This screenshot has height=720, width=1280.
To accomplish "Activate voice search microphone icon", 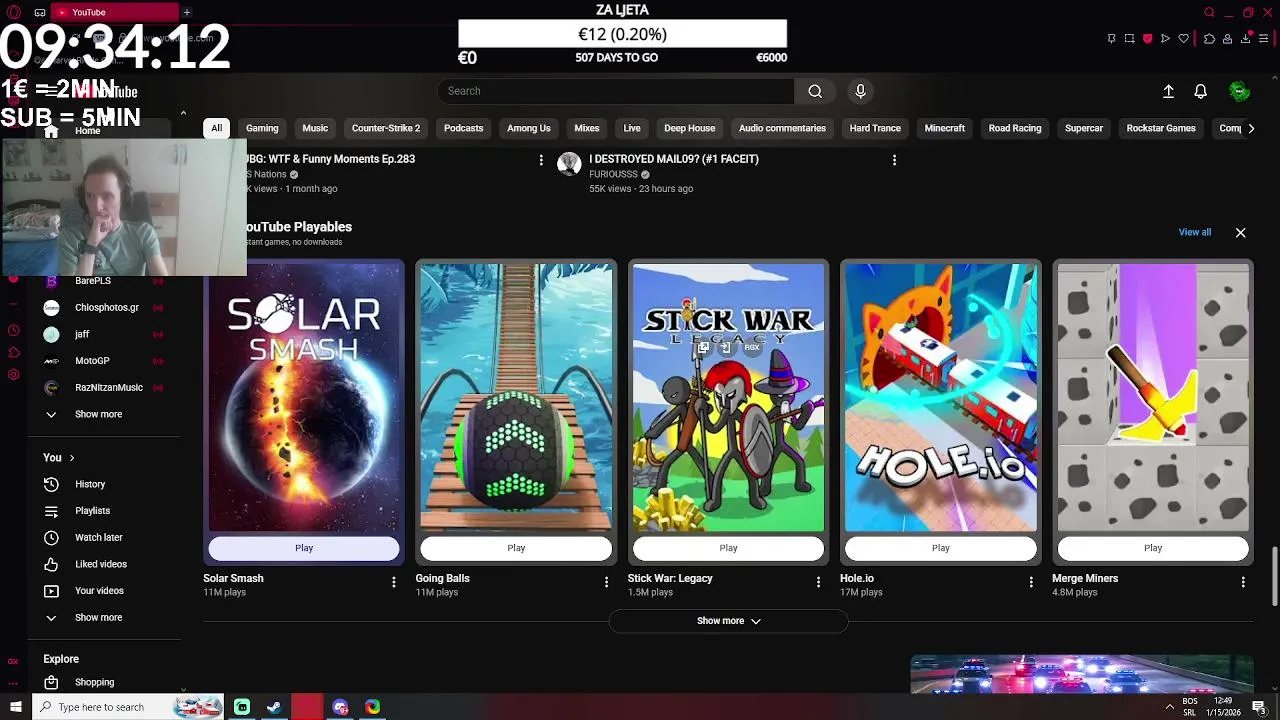I will click(860, 91).
